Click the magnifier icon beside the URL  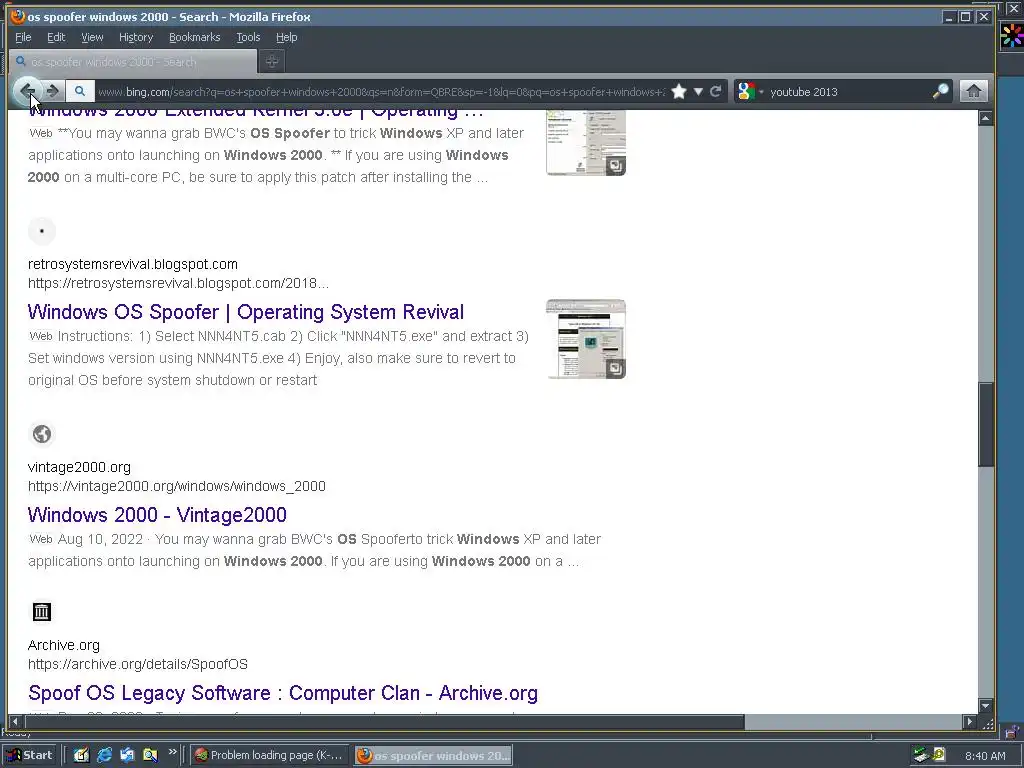pos(80,91)
